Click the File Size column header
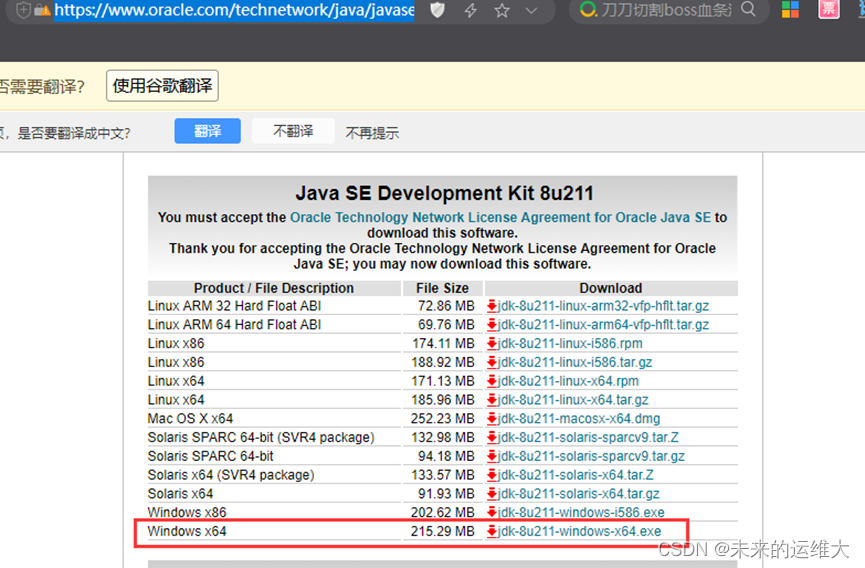865x568 pixels. click(x=442, y=288)
